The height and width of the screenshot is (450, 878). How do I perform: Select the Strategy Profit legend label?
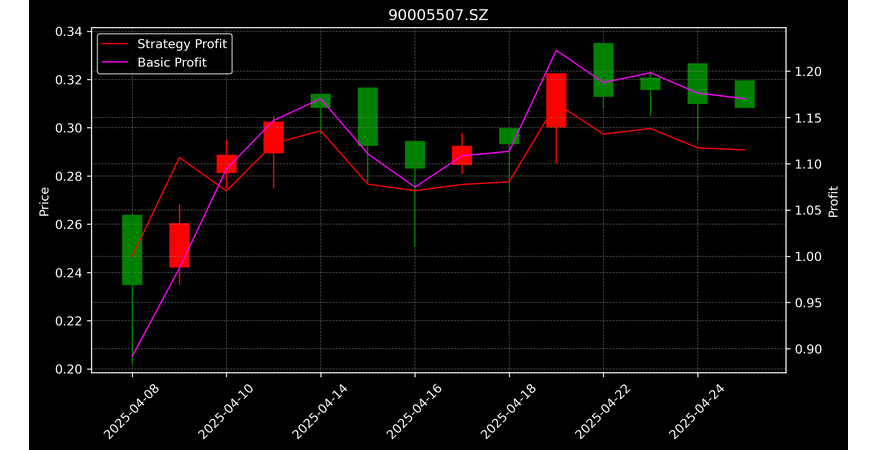pyautogui.click(x=182, y=44)
